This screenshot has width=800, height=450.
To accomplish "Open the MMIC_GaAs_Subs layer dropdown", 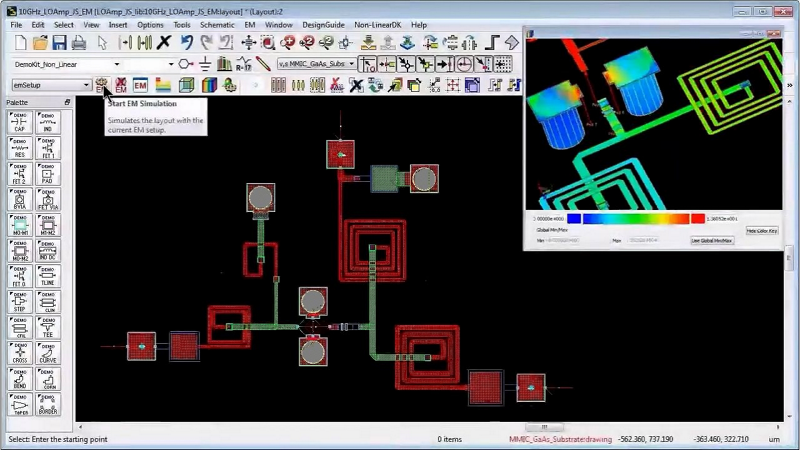I will (316, 64).
